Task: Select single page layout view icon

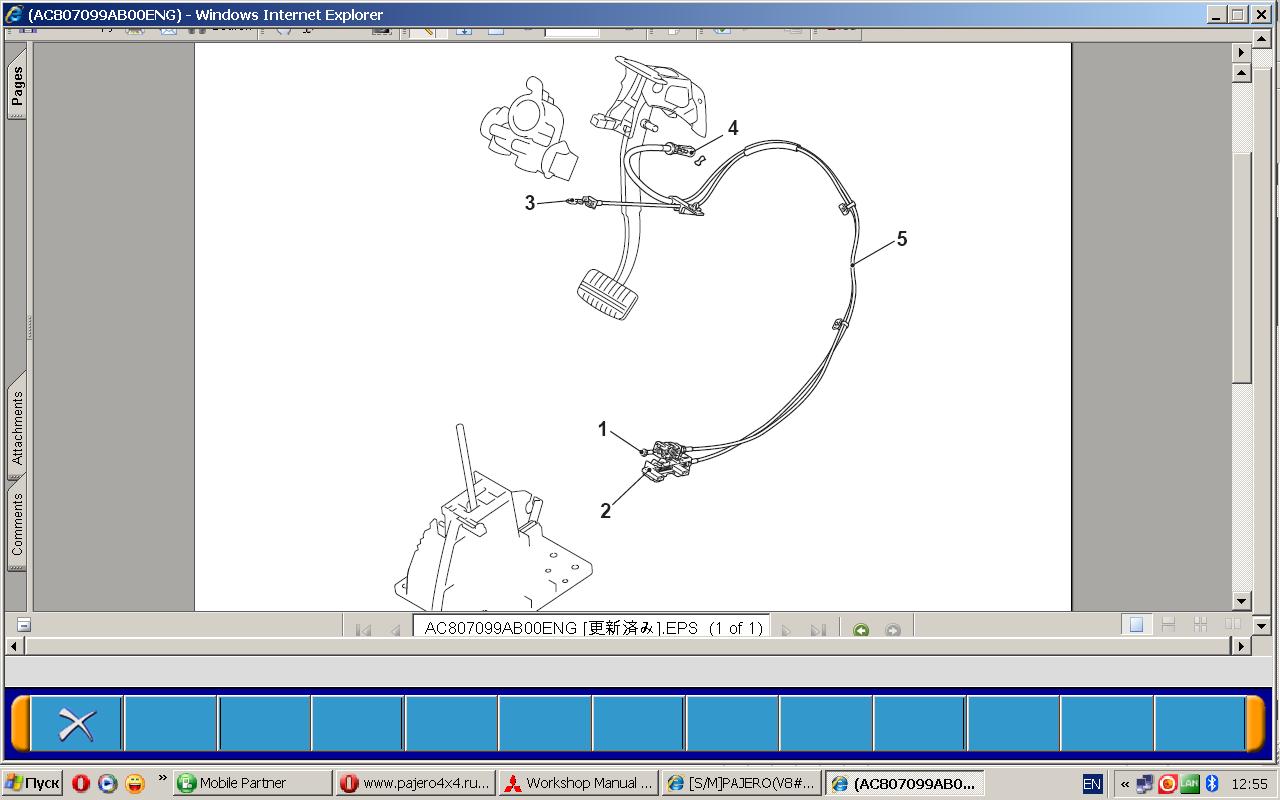Action: pos(1136,625)
